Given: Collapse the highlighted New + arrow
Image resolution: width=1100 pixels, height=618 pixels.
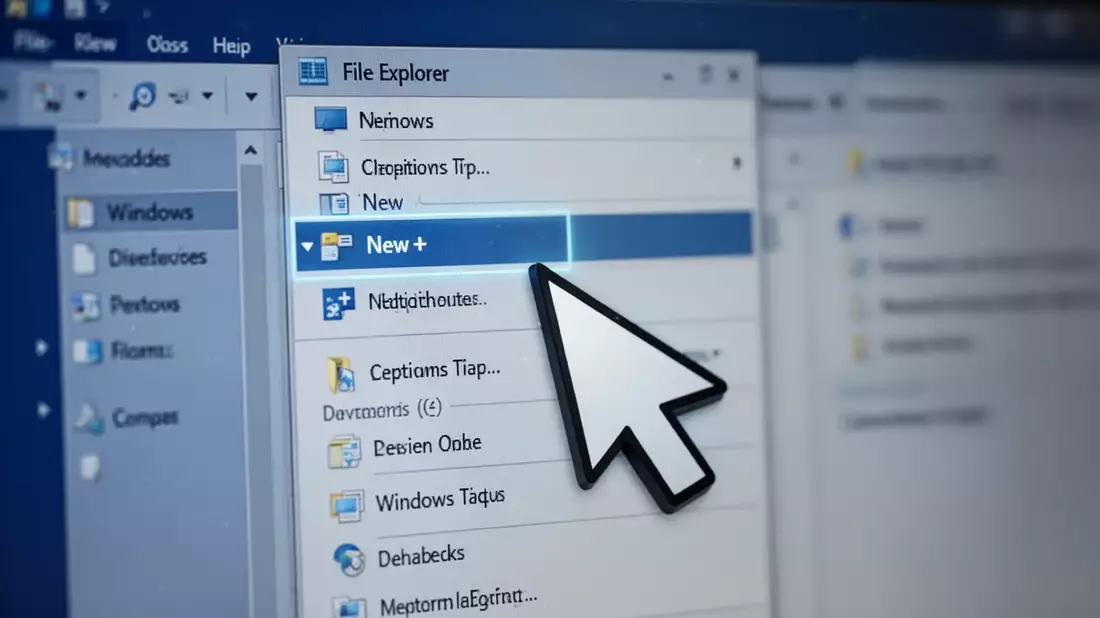Looking at the screenshot, I should (x=307, y=246).
